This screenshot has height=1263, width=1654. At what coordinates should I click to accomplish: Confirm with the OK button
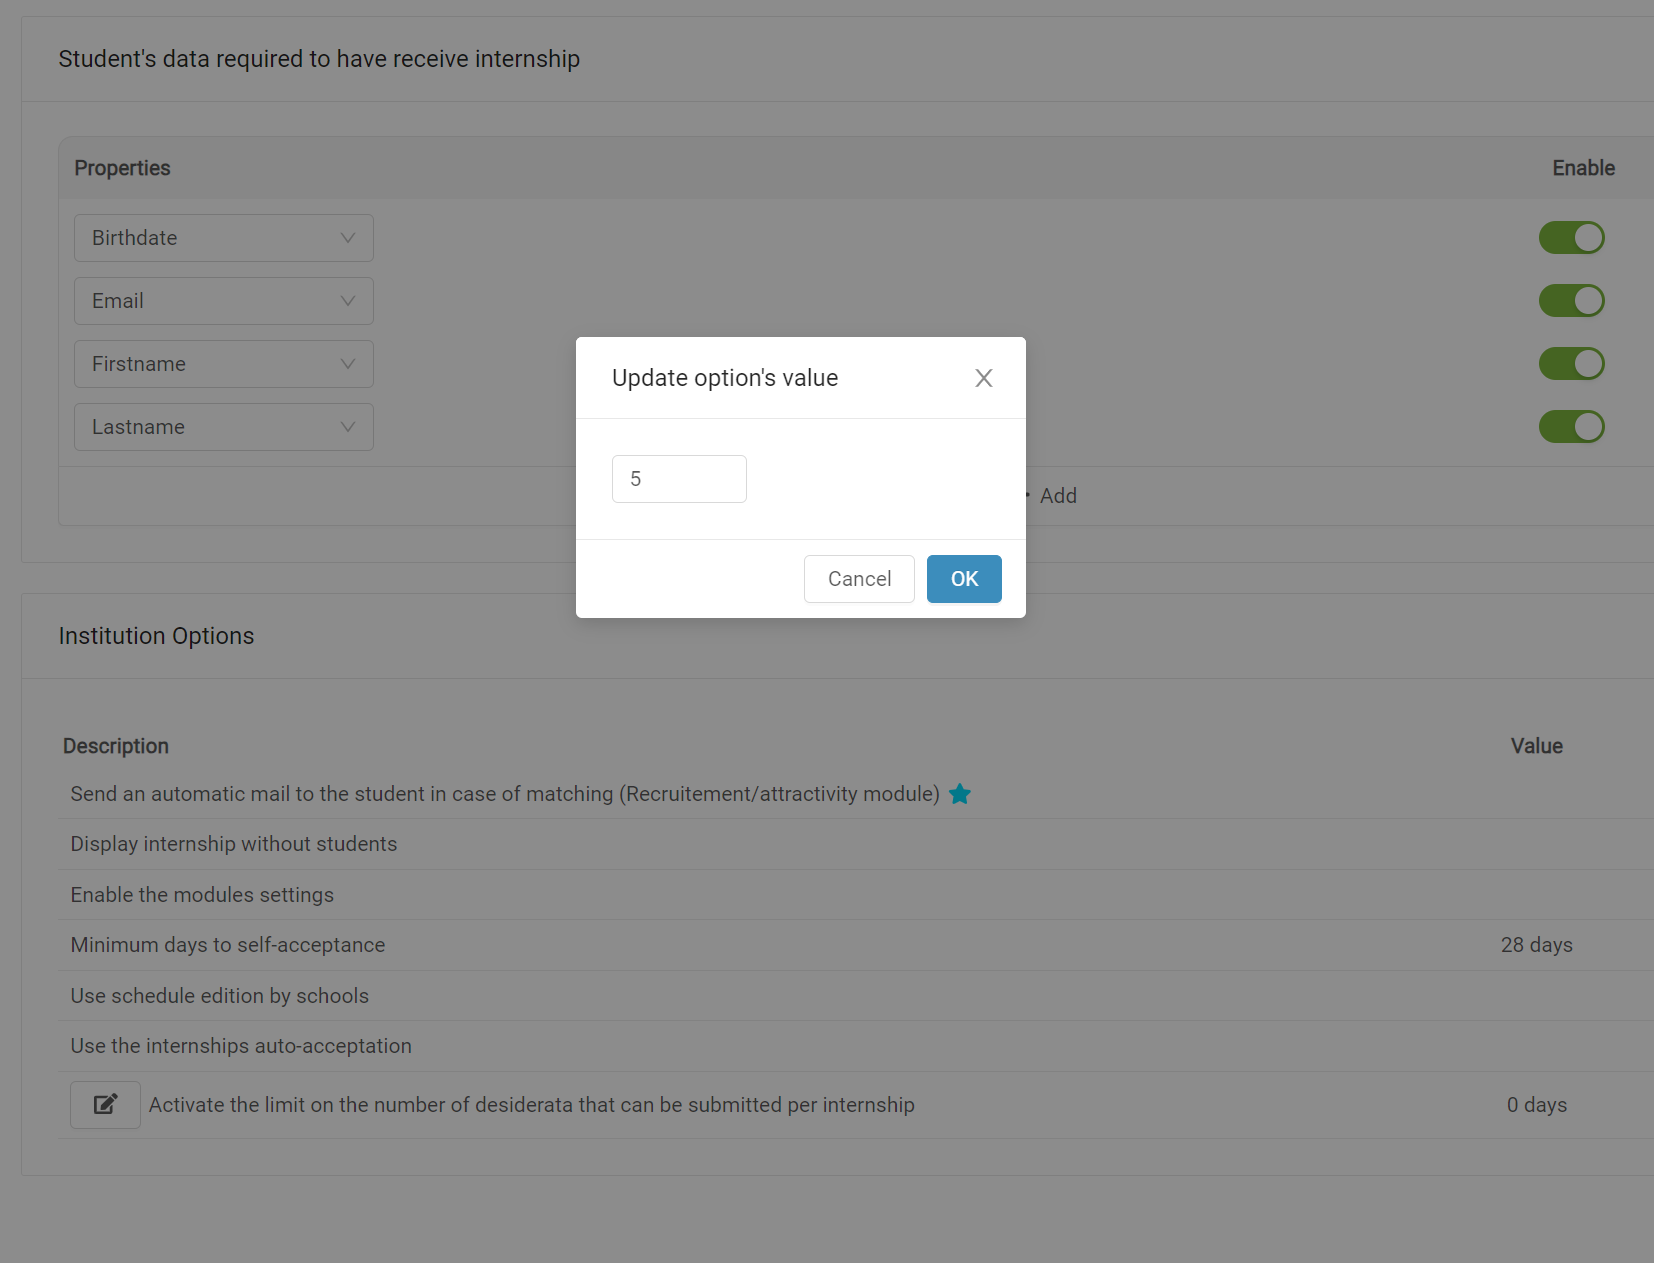pos(964,579)
